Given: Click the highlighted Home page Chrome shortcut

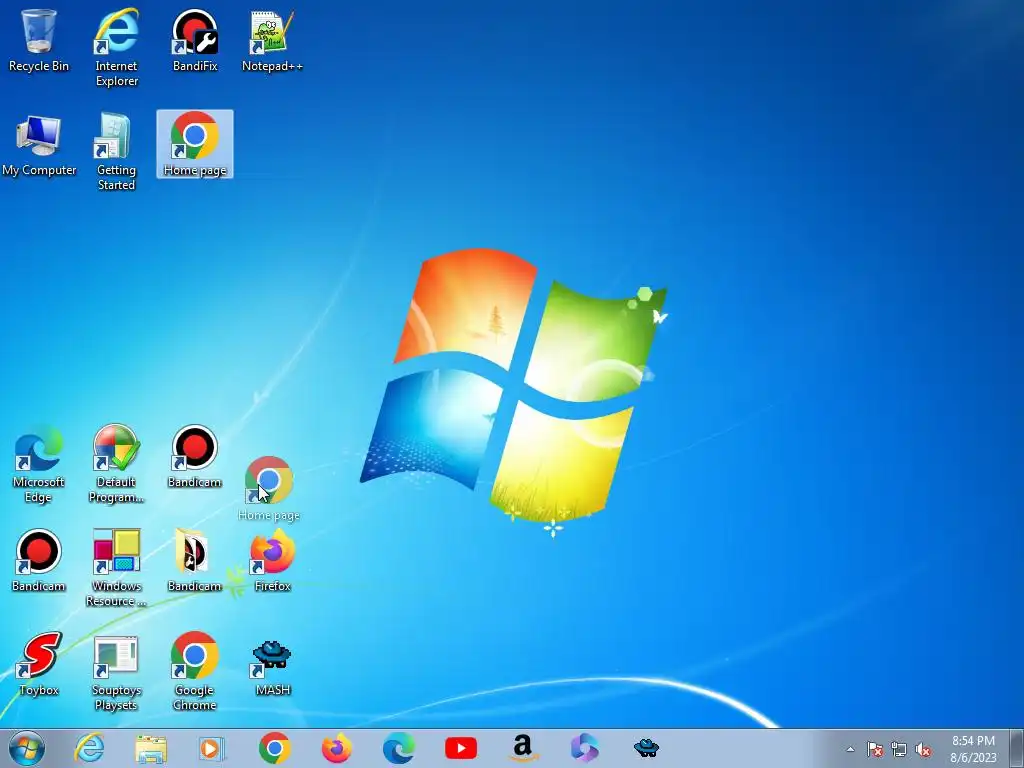Looking at the screenshot, I should pyautogui.click(x=195, y=144).
